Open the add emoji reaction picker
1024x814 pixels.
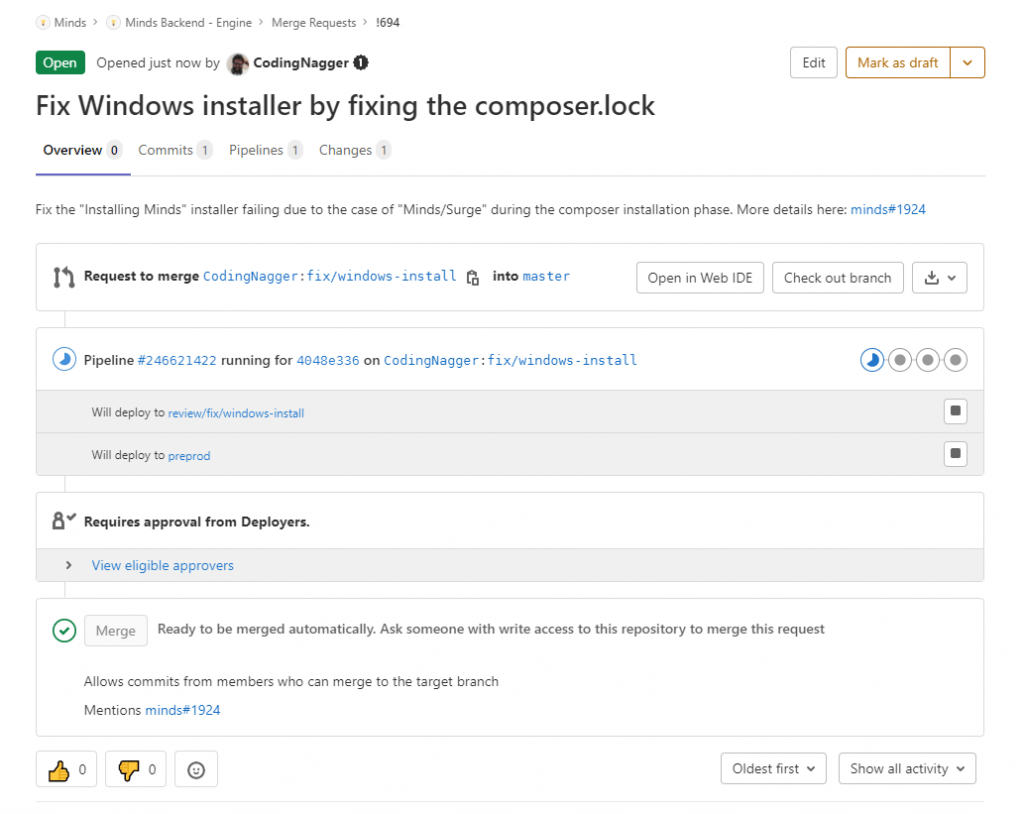pos(196,769)
